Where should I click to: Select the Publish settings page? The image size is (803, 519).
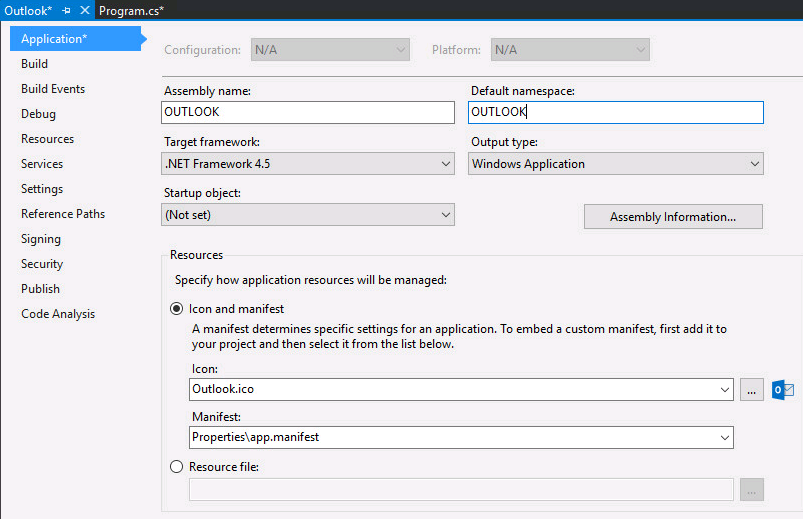(41, 289)
